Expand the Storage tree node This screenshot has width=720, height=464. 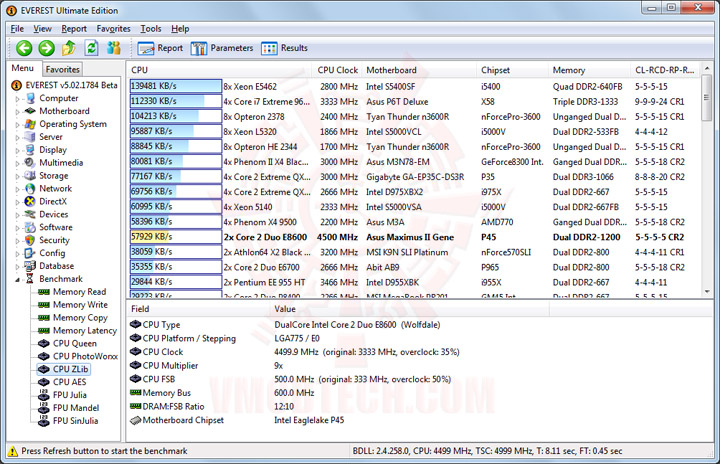pos(18,176)
